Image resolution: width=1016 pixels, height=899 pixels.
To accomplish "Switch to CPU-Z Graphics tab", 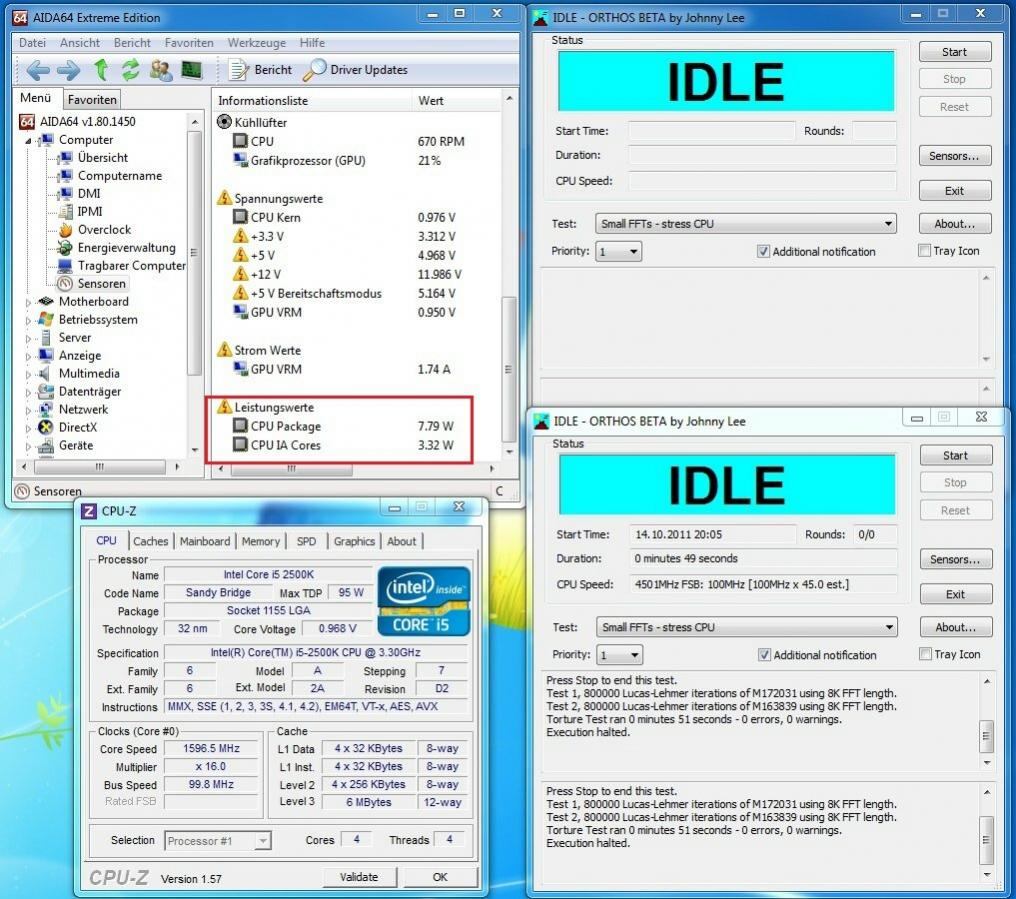I will click(354, 541).
